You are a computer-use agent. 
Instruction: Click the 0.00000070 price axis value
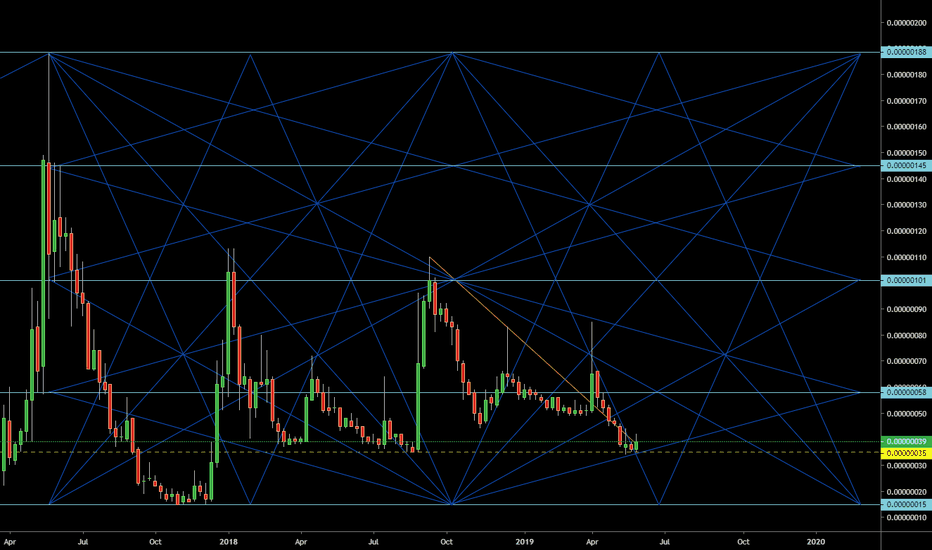point(906,362)
